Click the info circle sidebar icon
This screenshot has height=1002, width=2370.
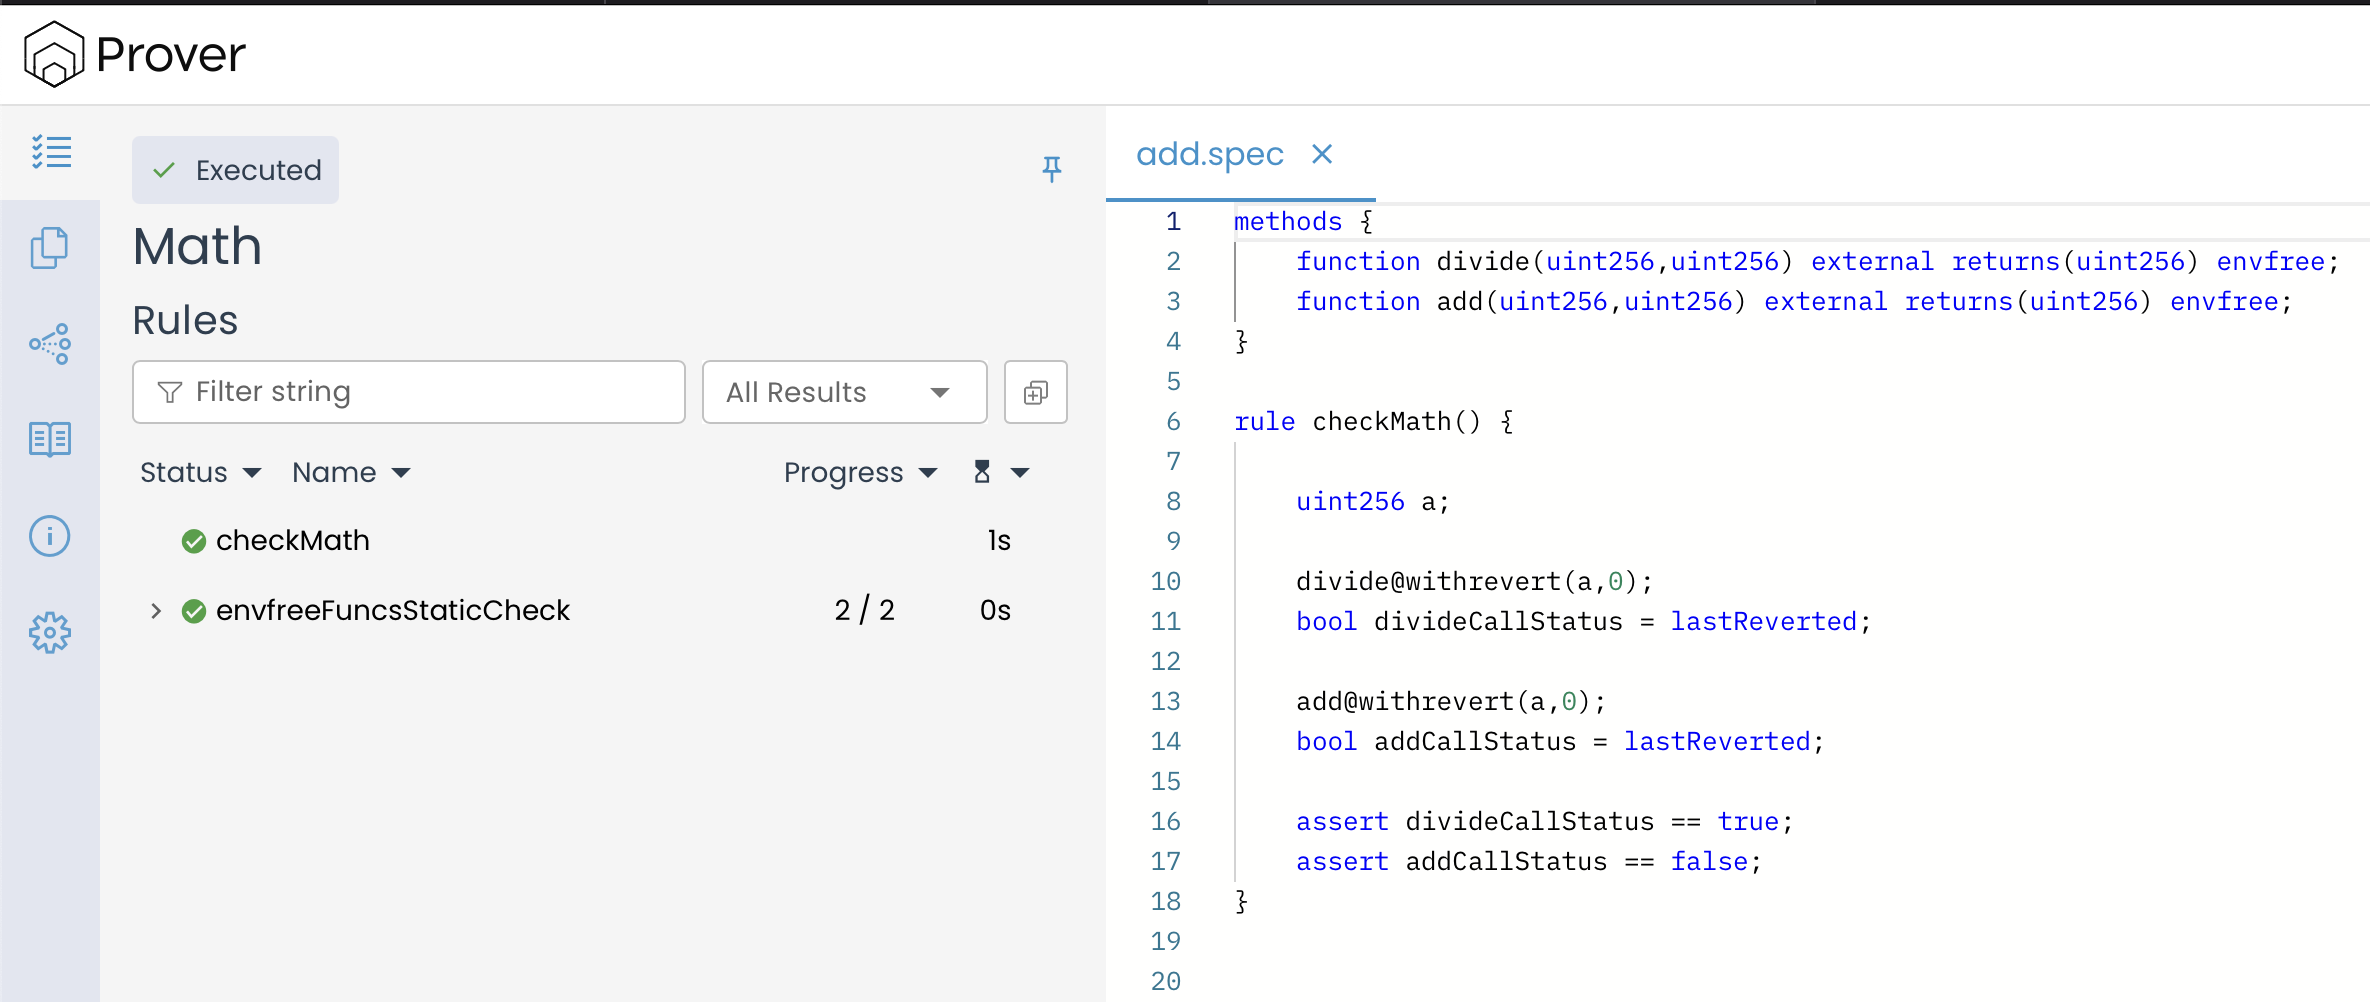(49, 536)
